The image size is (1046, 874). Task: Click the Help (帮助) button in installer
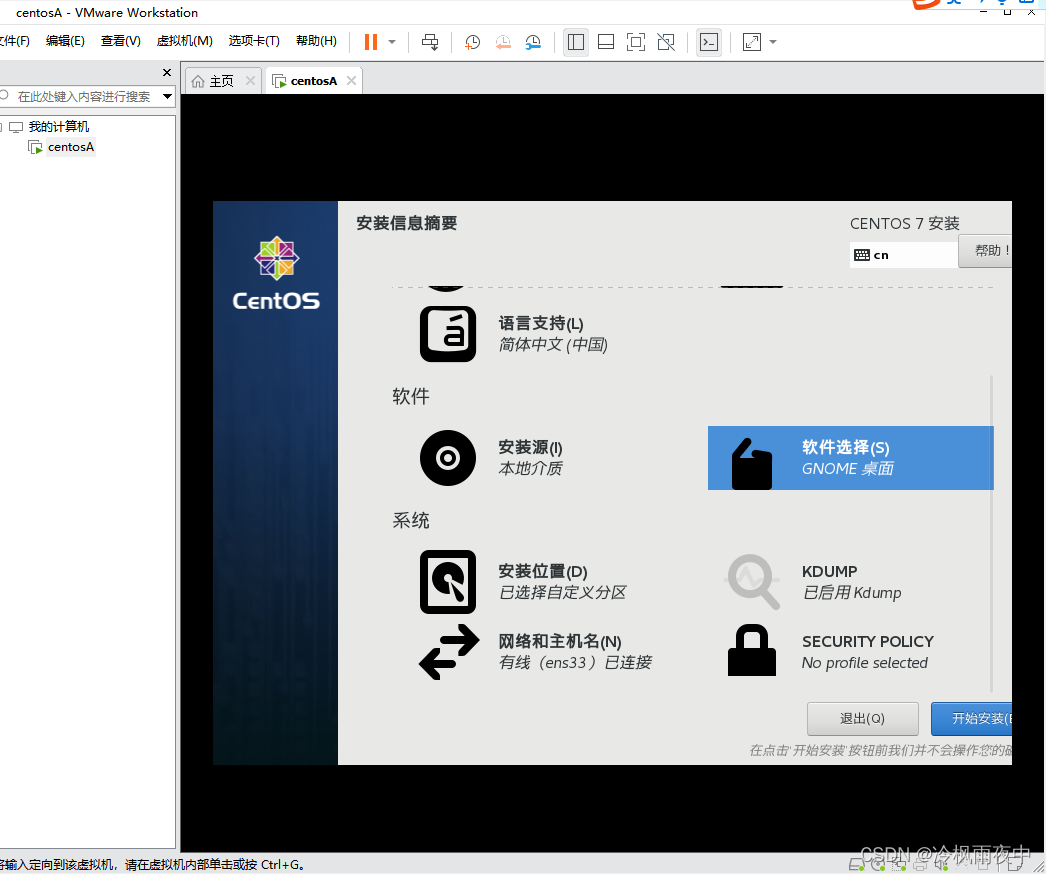986,251
